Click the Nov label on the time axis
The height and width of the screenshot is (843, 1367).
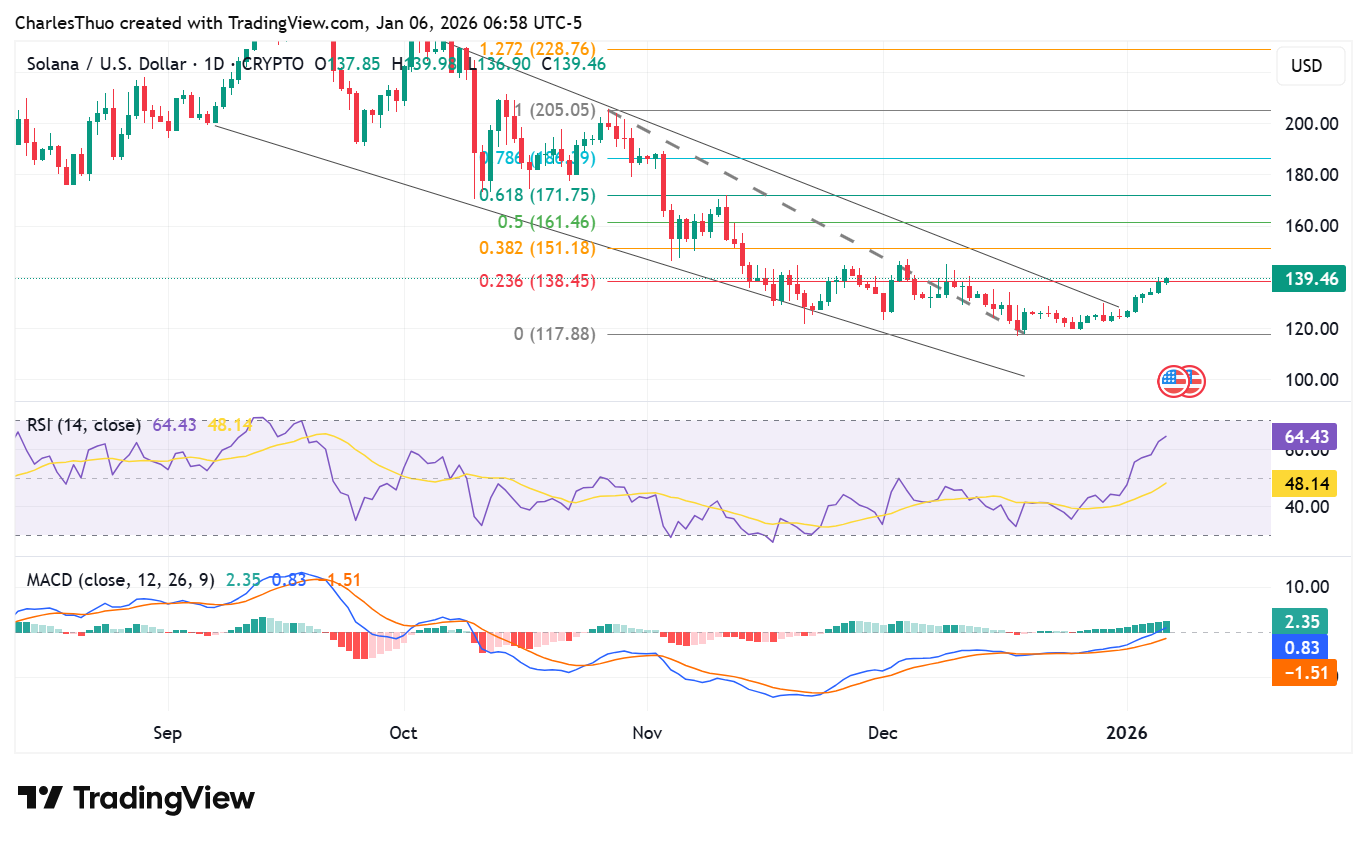click(x=647, y=733)
